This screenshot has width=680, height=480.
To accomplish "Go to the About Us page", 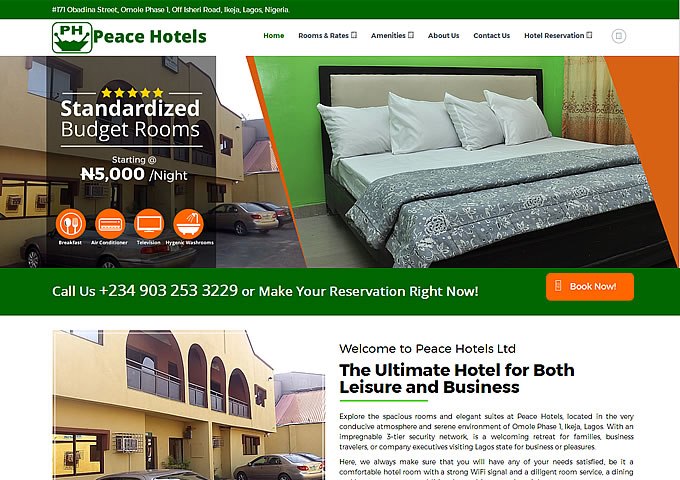I will coord(443,36).
